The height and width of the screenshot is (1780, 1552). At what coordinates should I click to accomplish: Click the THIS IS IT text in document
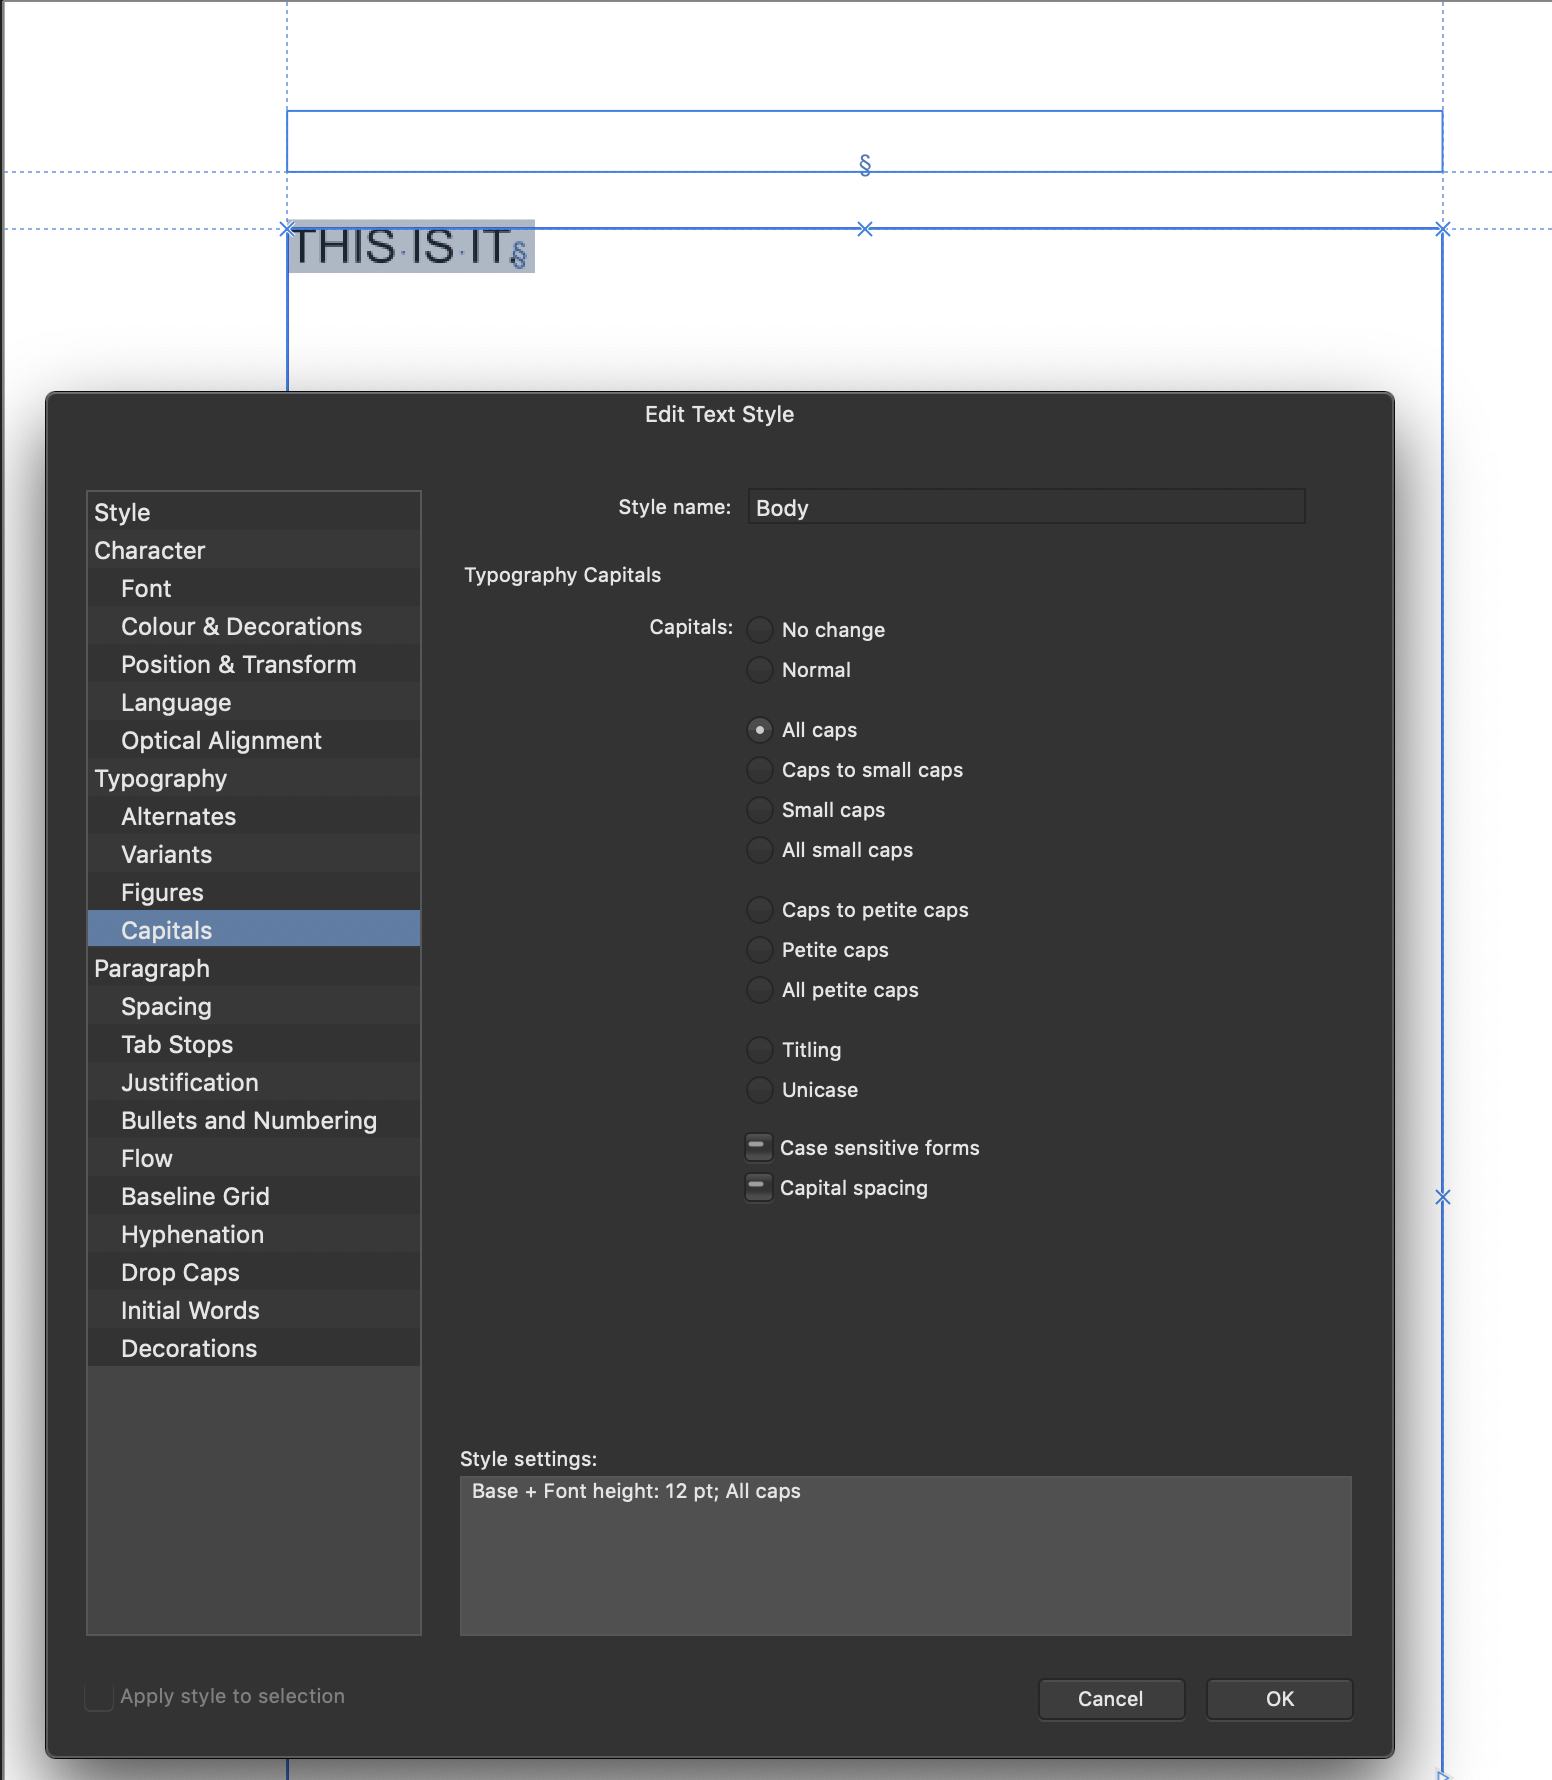pos(402,247)
